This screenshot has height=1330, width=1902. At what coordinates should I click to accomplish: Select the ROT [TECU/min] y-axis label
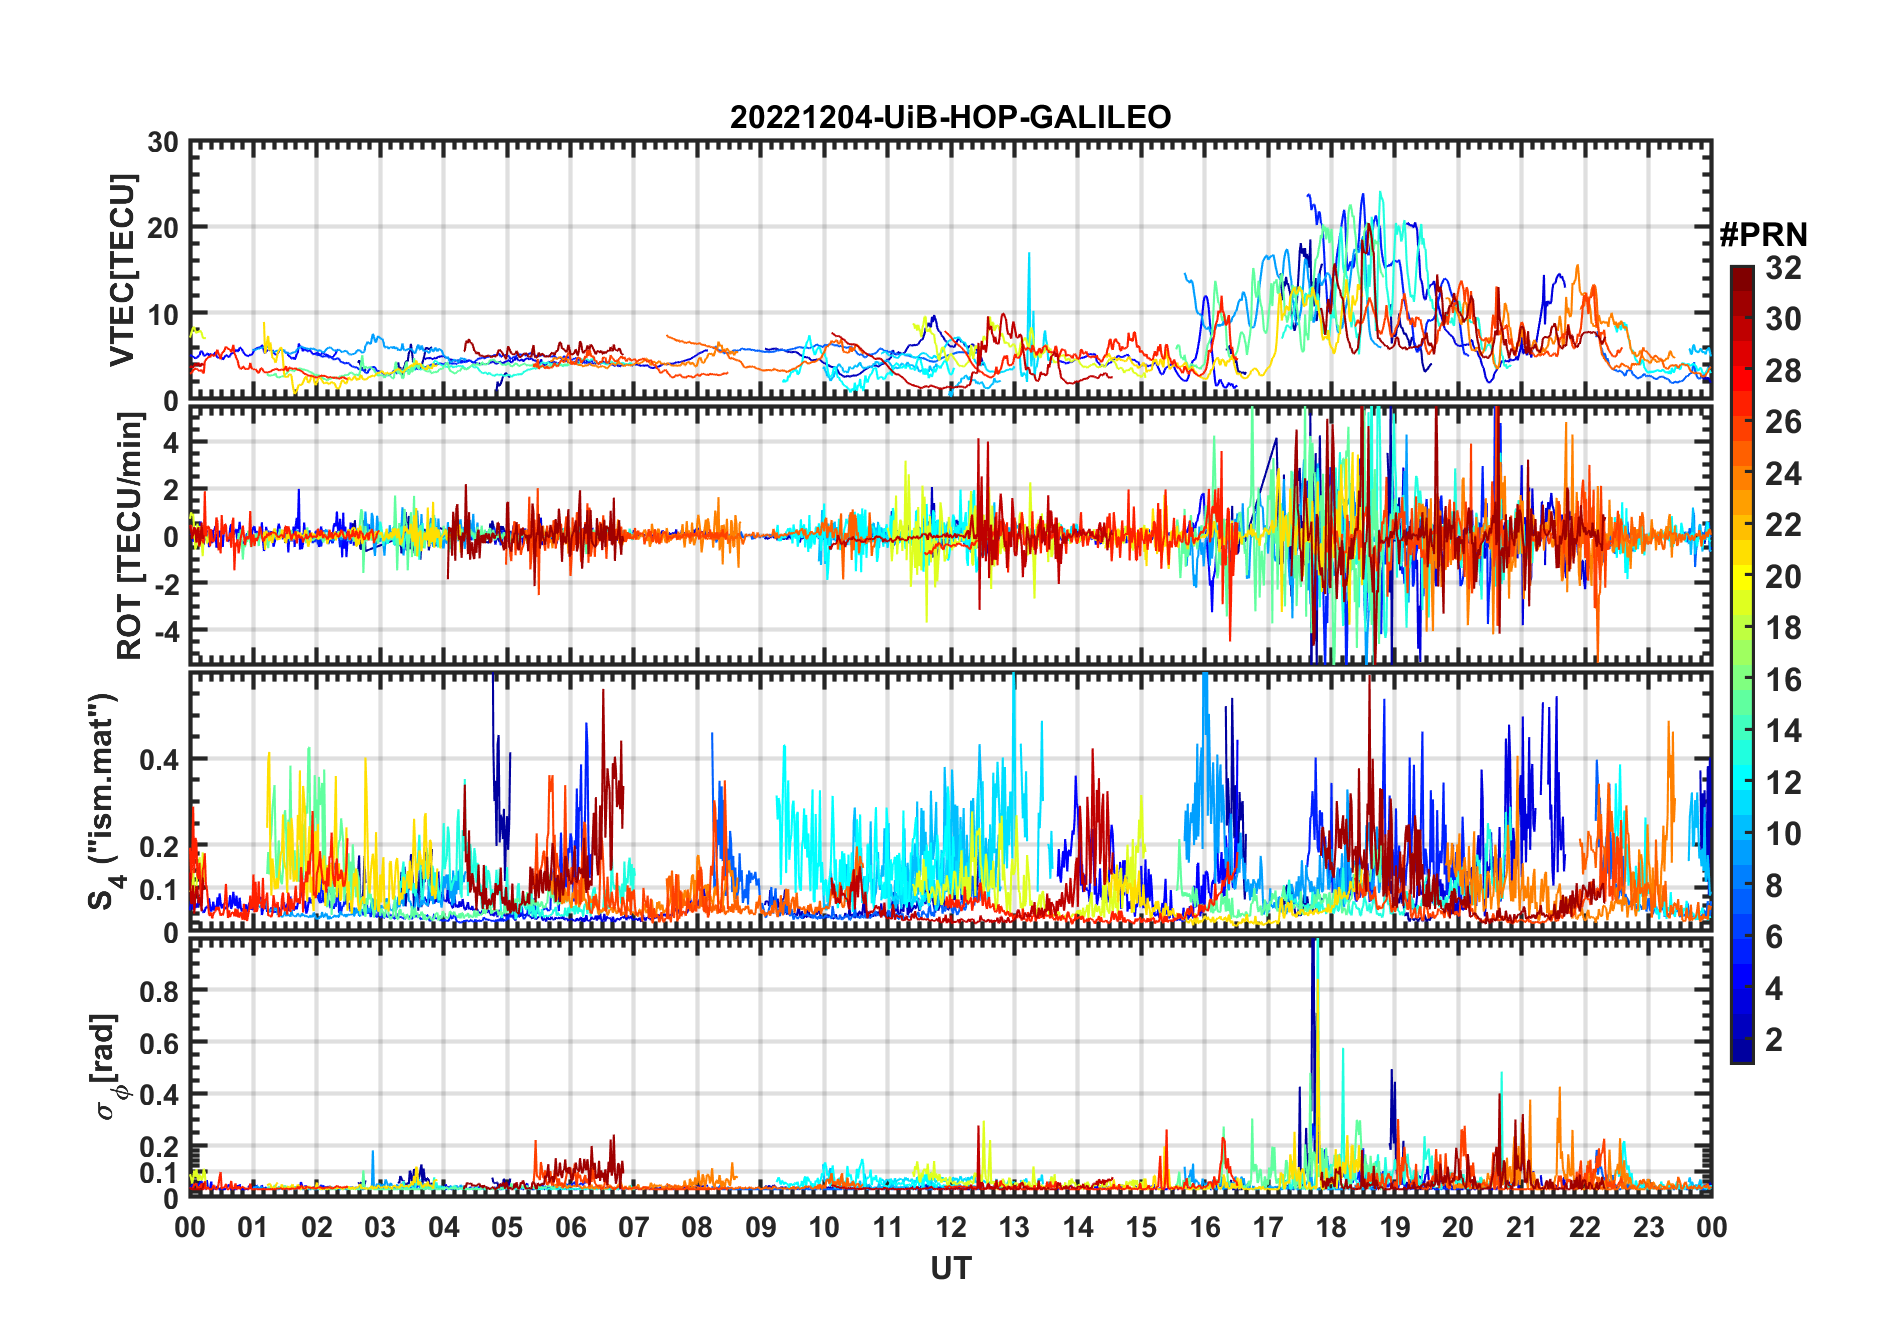point(130,536)
